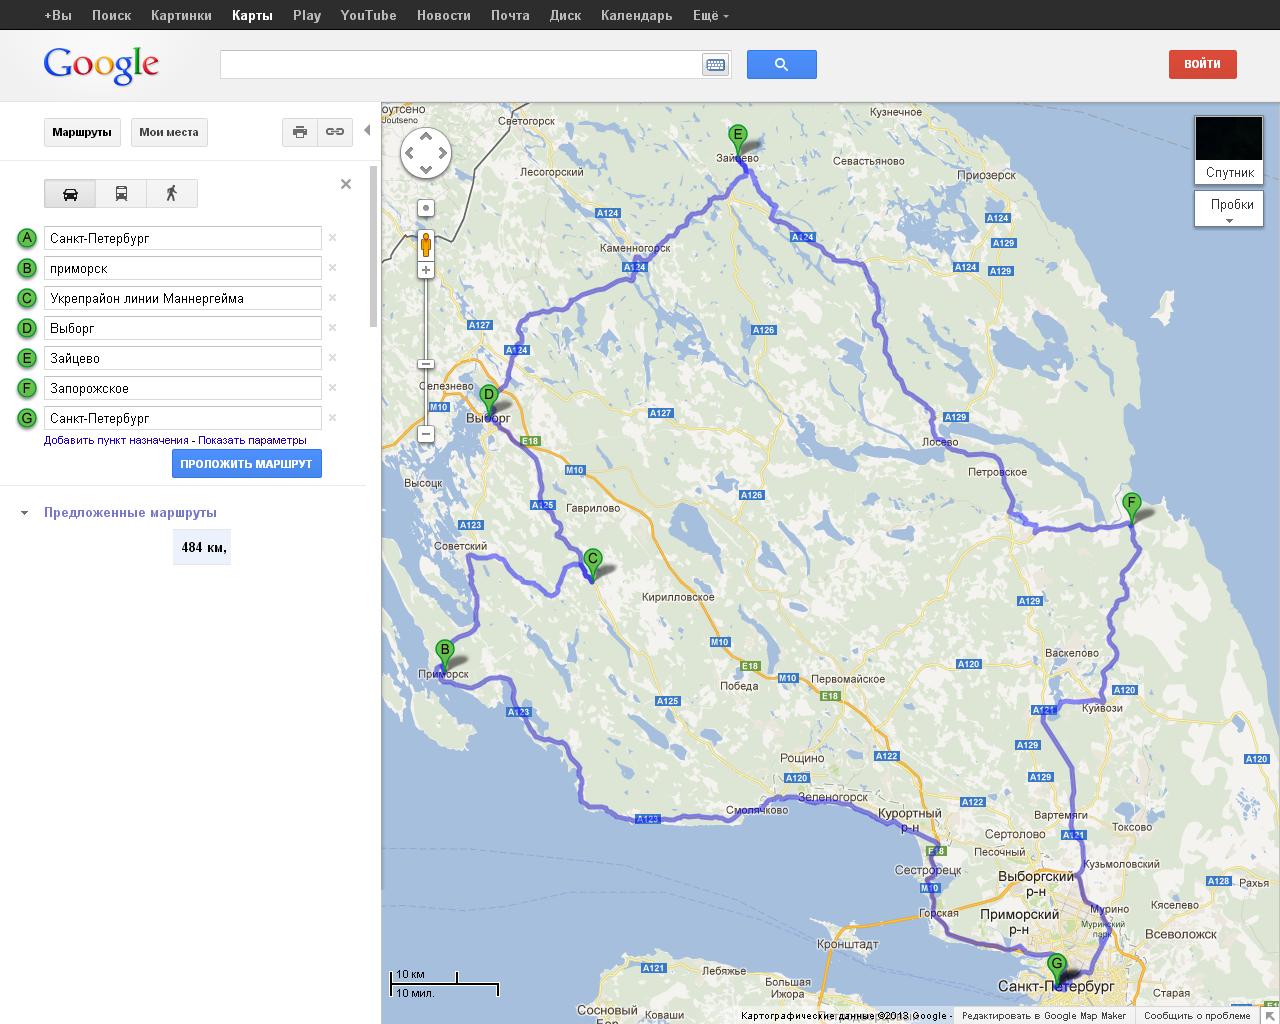
Task: Select the 484 км suggested route
Action: 203,547
